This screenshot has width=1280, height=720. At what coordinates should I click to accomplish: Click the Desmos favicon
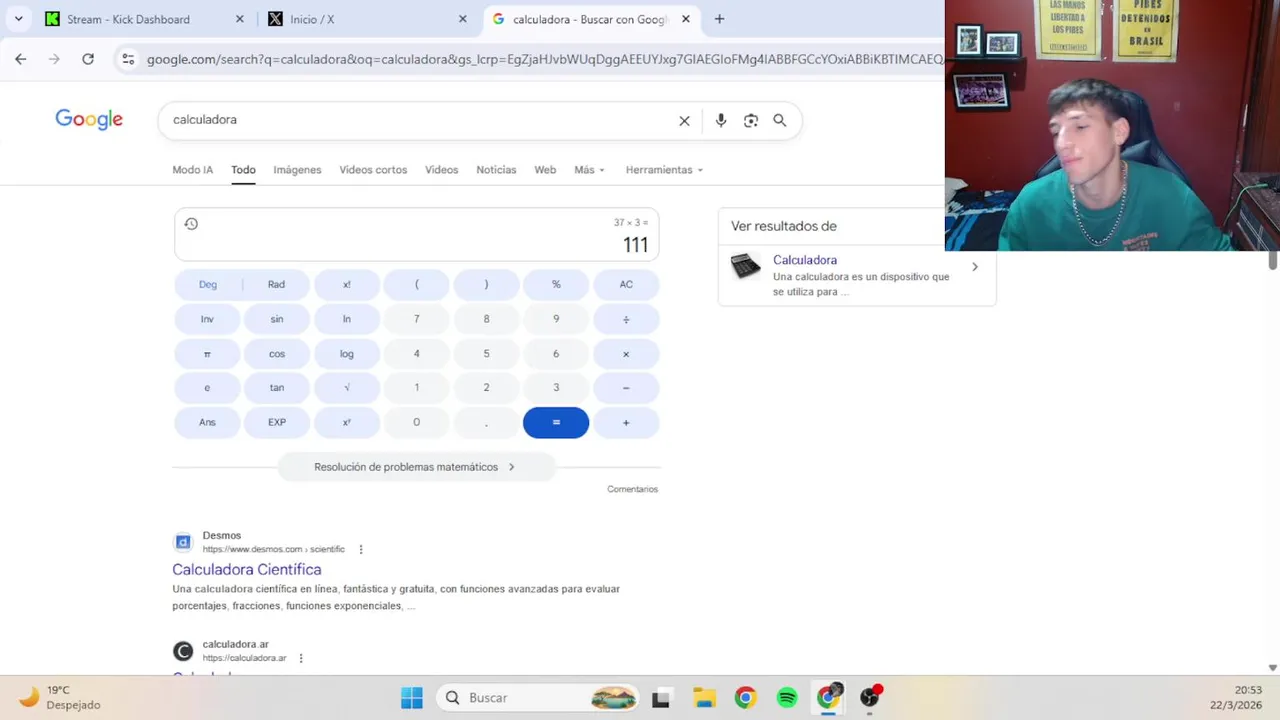[x=183, y=542]
